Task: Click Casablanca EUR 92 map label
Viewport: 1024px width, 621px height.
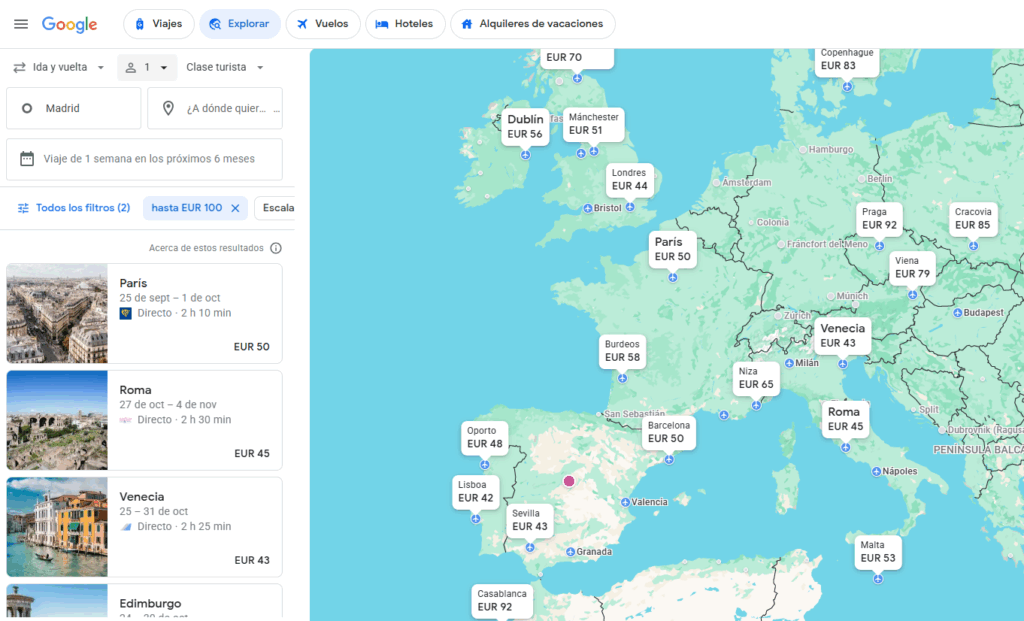Action: [x=502, y=601]
